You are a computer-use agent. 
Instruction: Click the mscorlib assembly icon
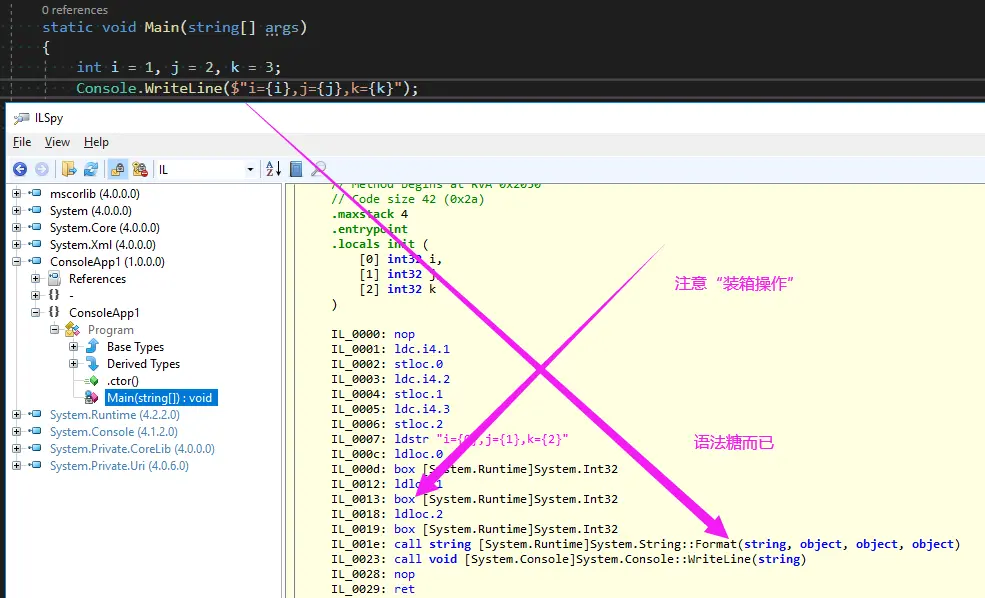point(35,193)
